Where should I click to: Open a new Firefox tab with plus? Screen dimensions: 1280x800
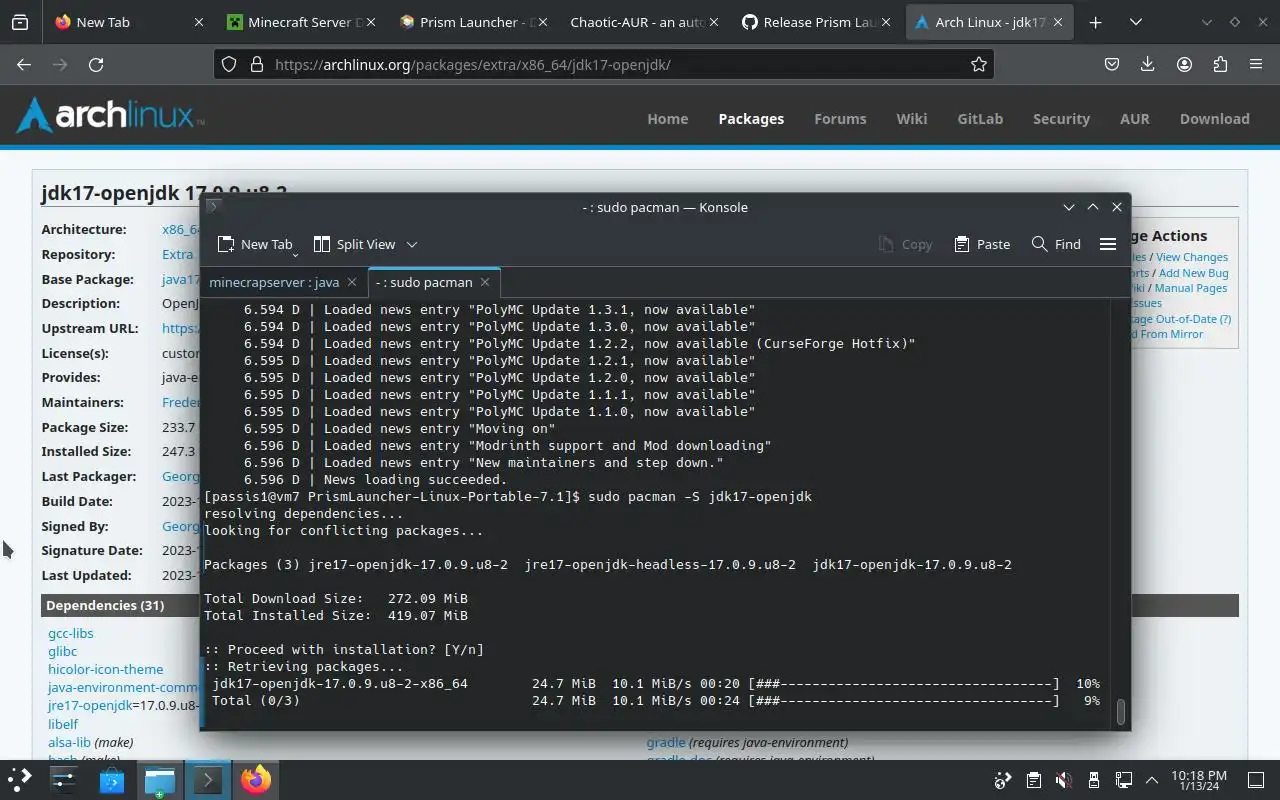1095,22
